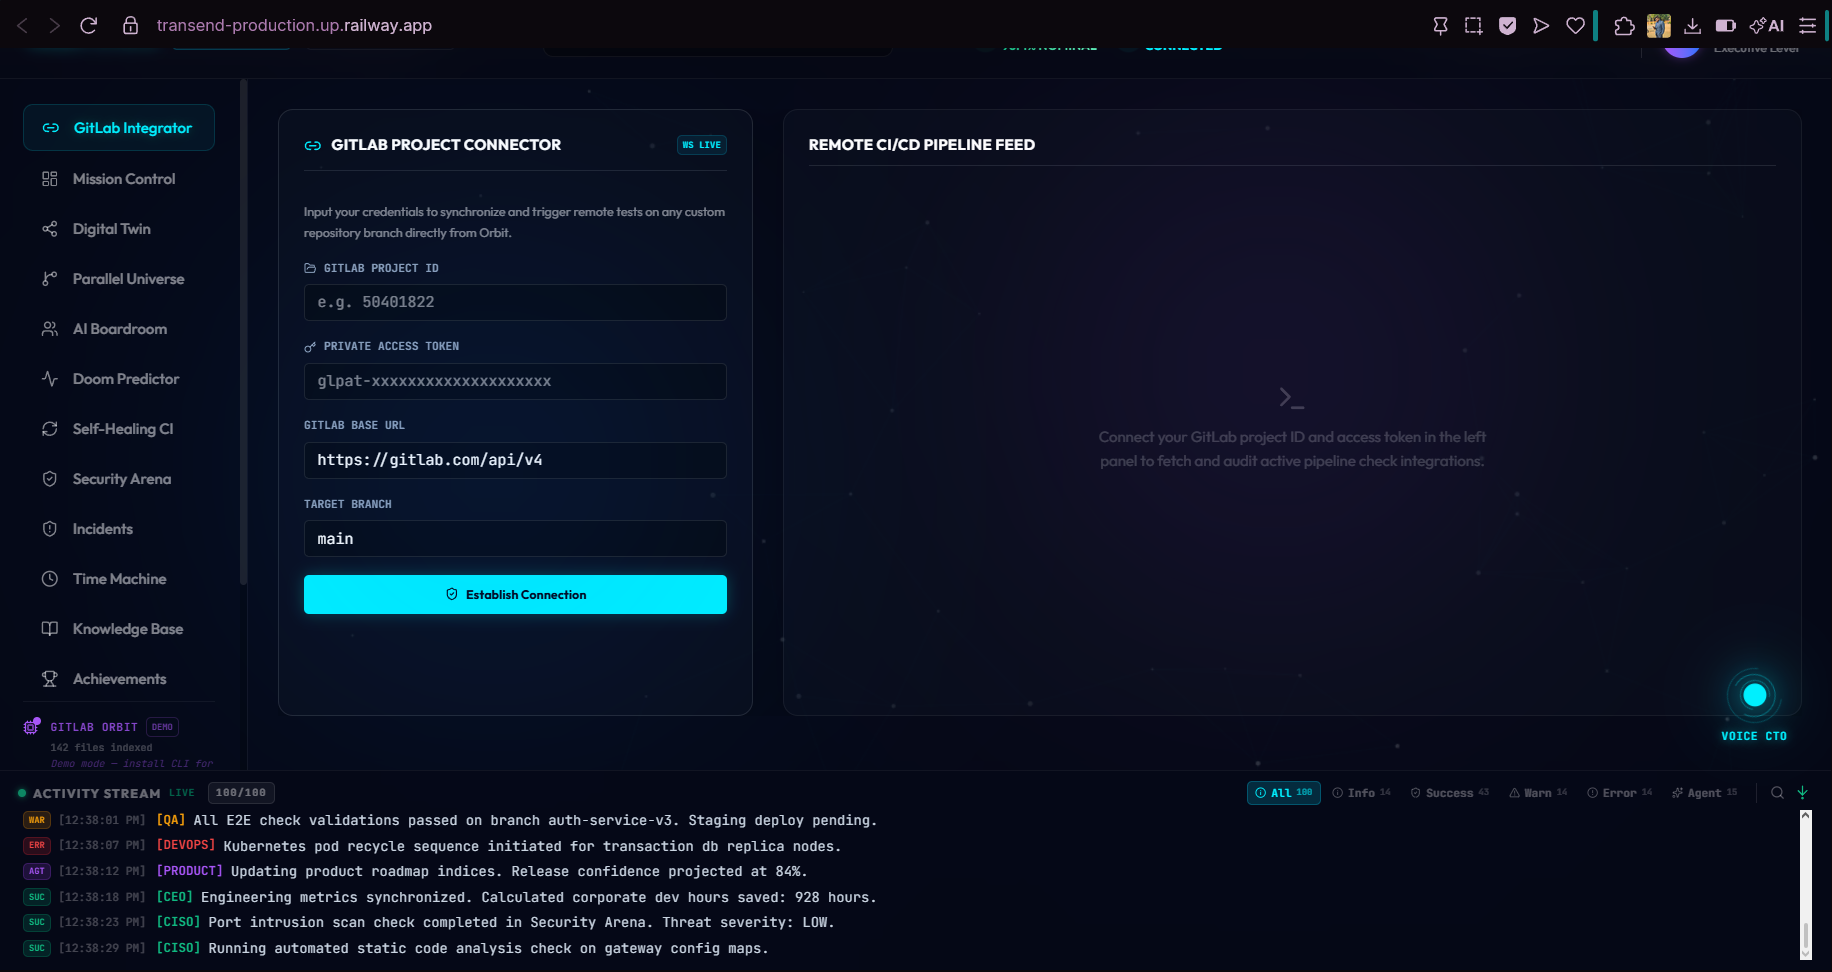Click the '142 files indexed' sidebar text
1832x972 pixels.
click(x=102, y=748)
